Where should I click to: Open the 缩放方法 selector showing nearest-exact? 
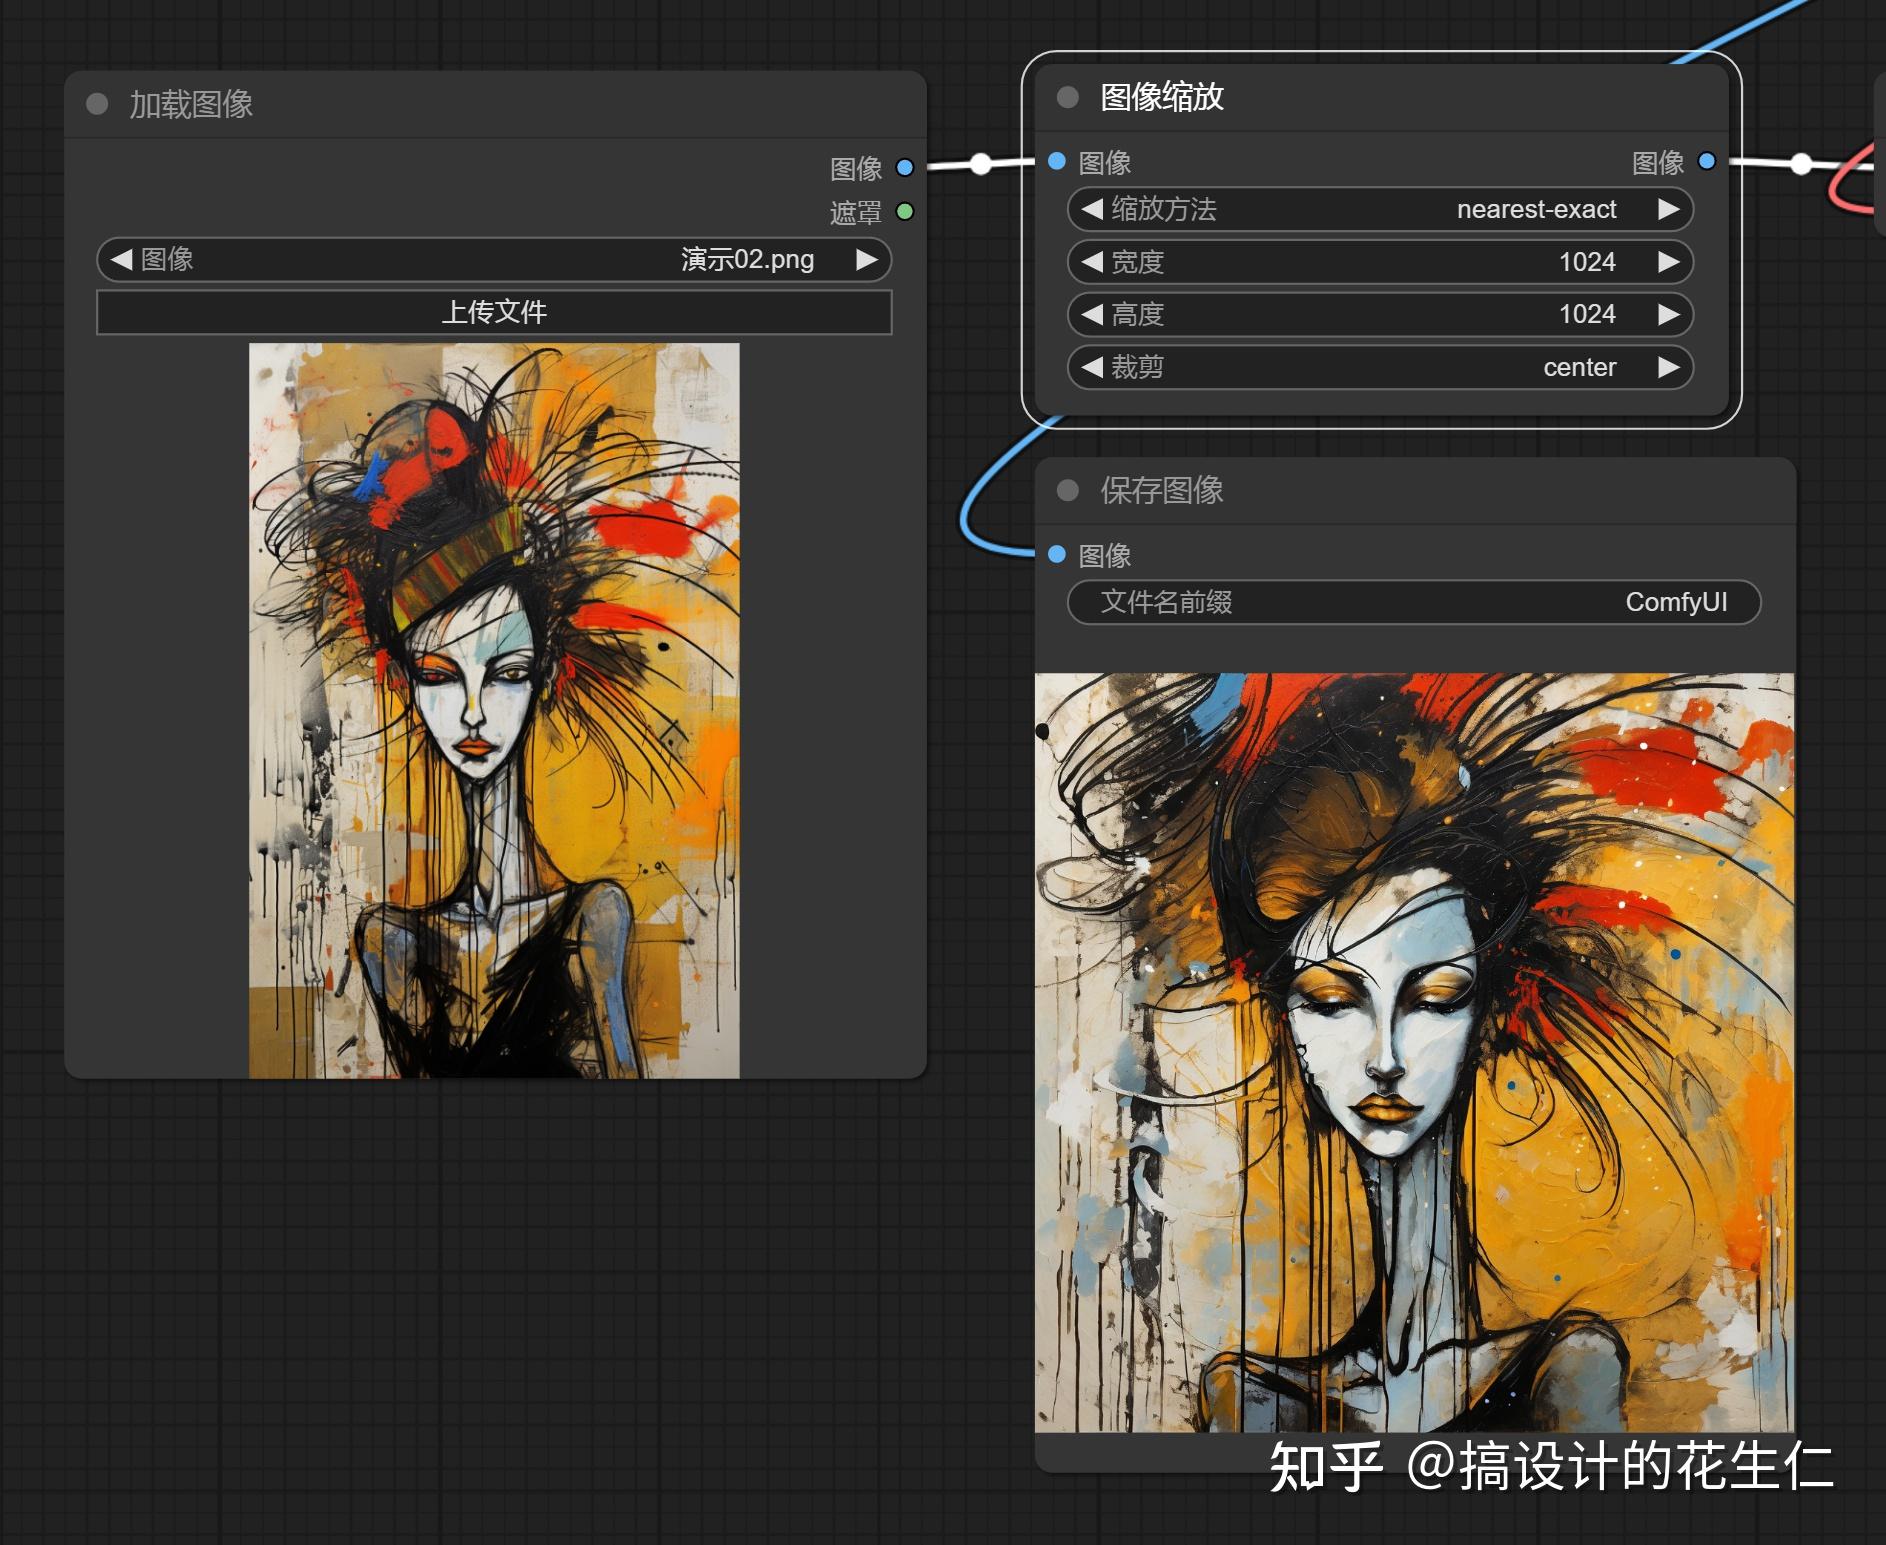[1380, 209]
